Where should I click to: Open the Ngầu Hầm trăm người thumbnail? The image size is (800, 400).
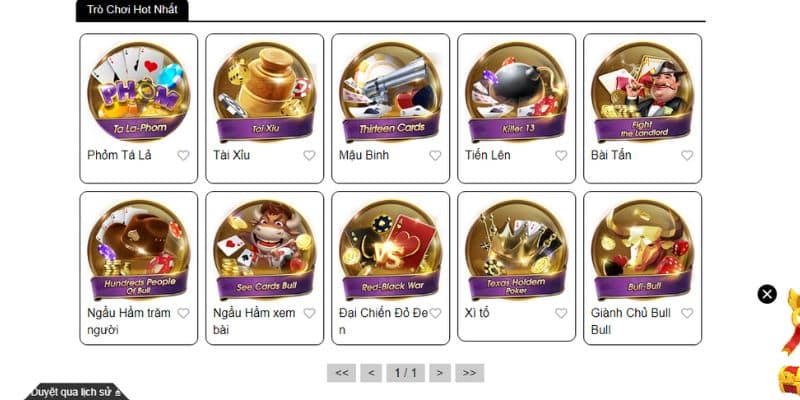coord(138,249)
